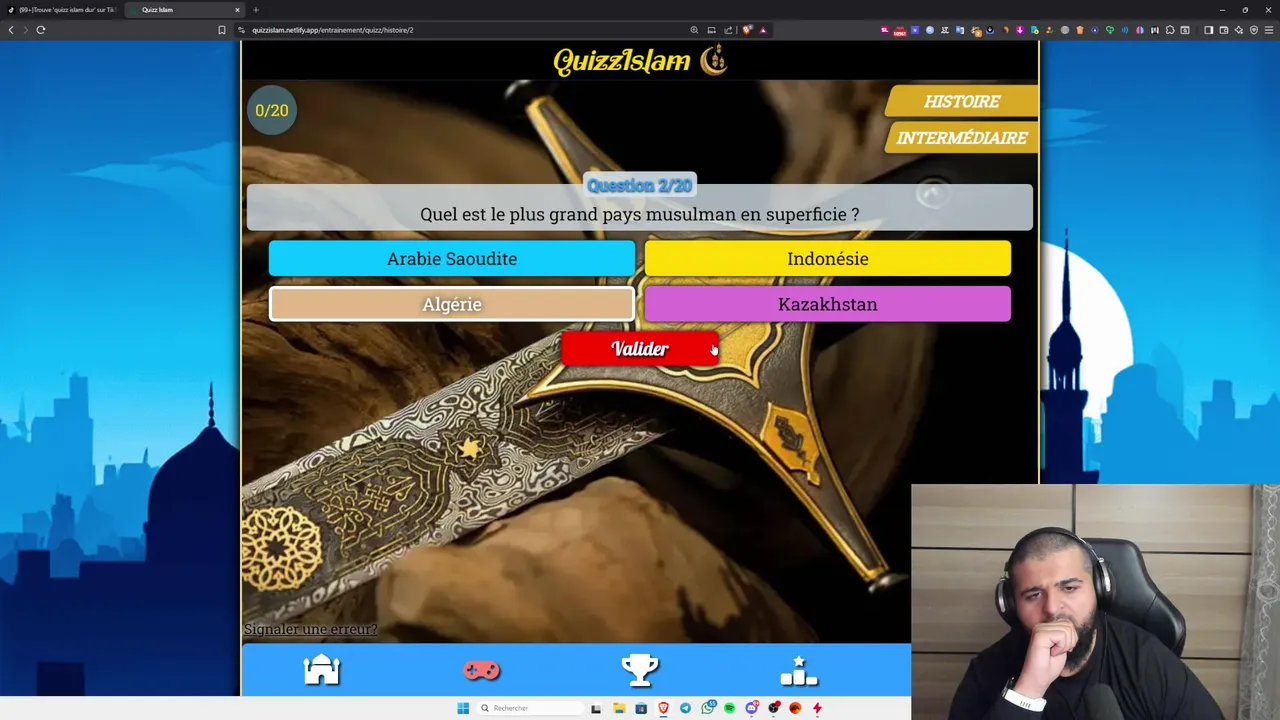Click the zoom magnifier icon in address bar
Image resolution: width=1280 pixels, height=720 pixels.
[x=694, y=30]
